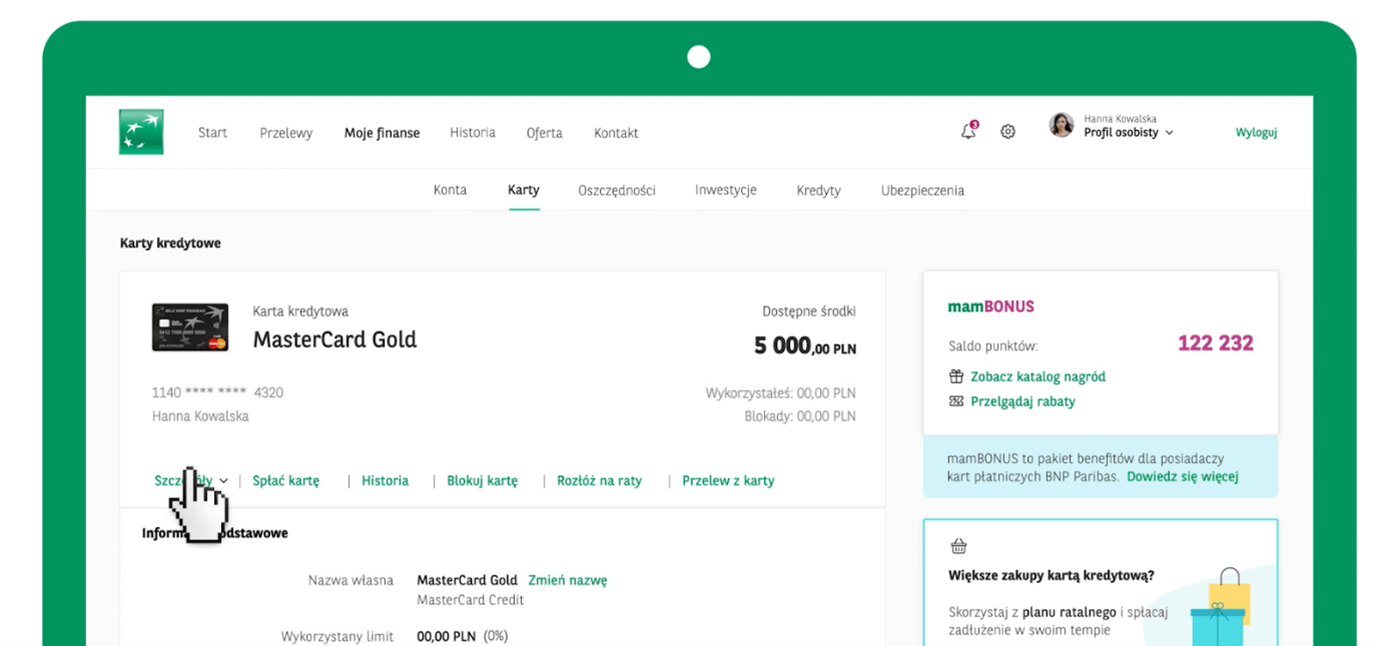The height and width of the screenshot is (646, 1377).
Task: Click Hanna Kowalska's profile avatar
Action: (1061, 125)
